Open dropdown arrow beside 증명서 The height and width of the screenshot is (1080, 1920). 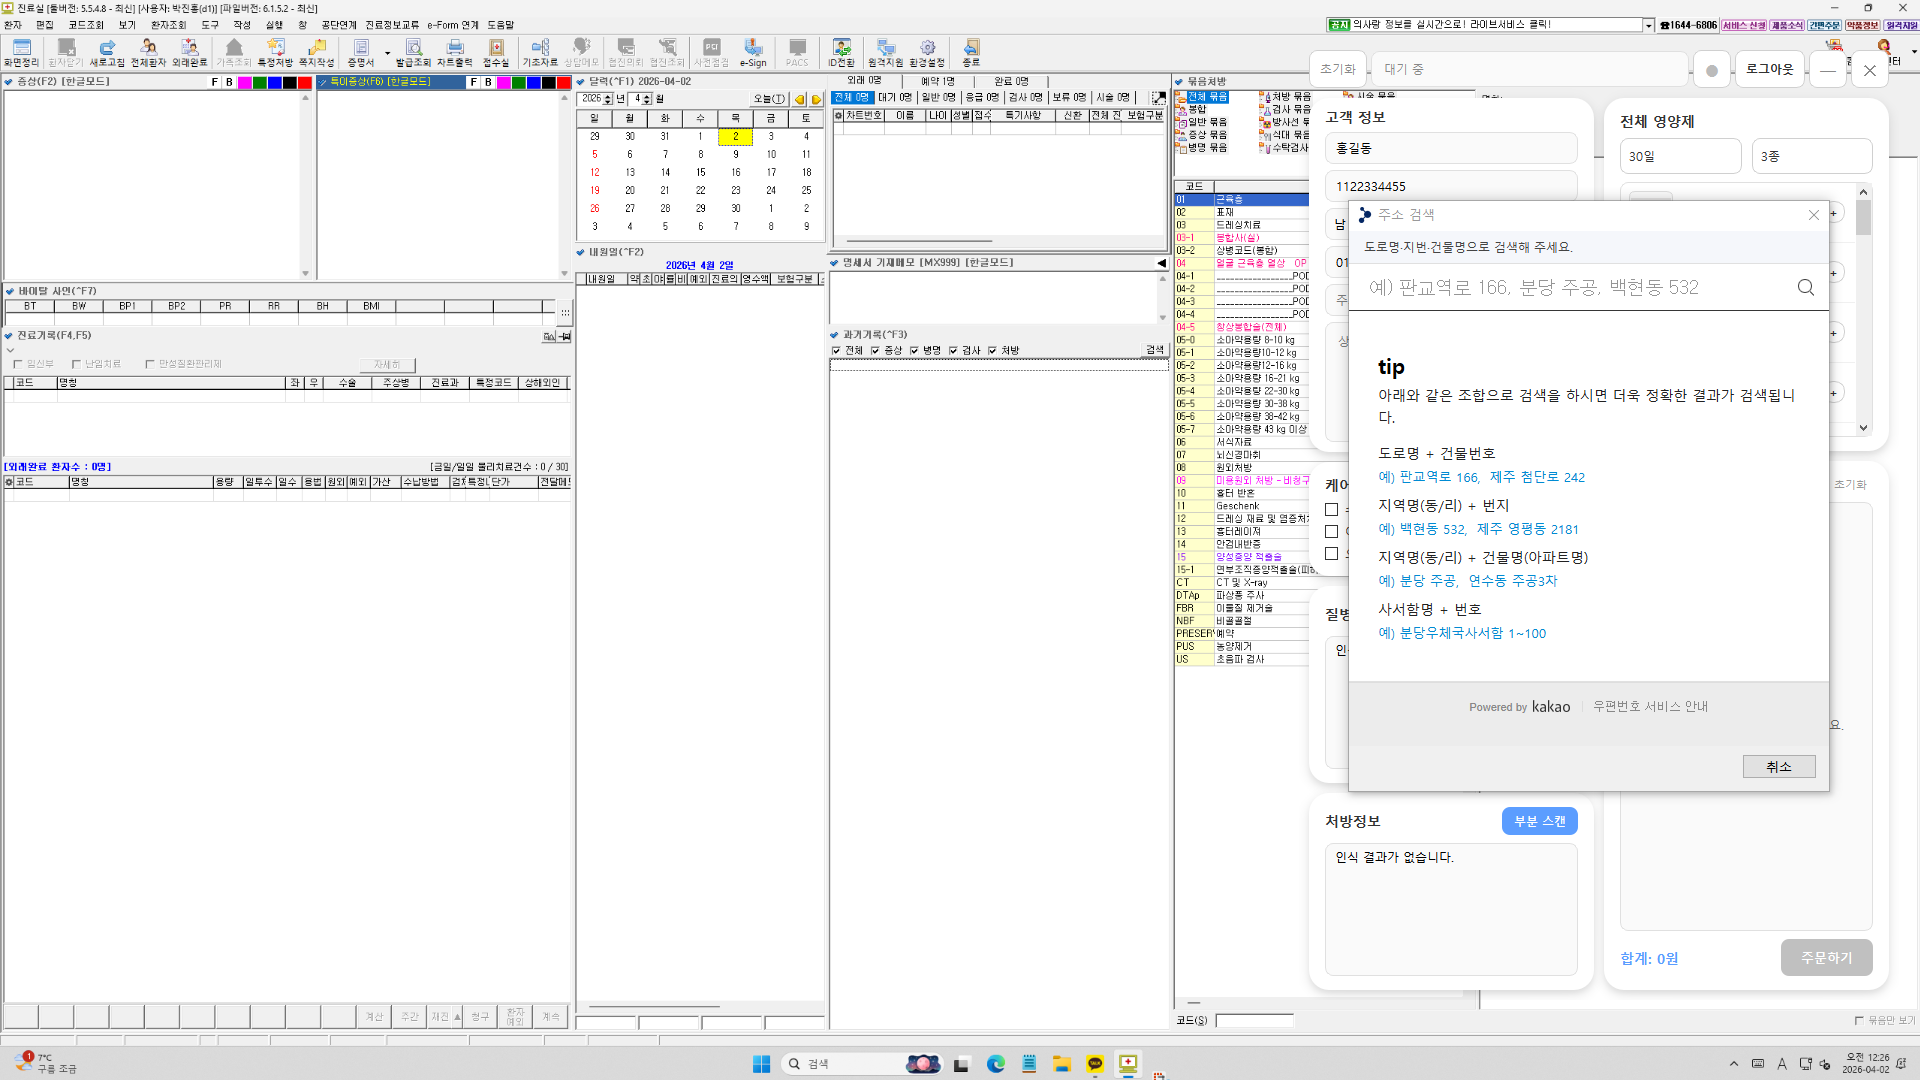(387, 54)
